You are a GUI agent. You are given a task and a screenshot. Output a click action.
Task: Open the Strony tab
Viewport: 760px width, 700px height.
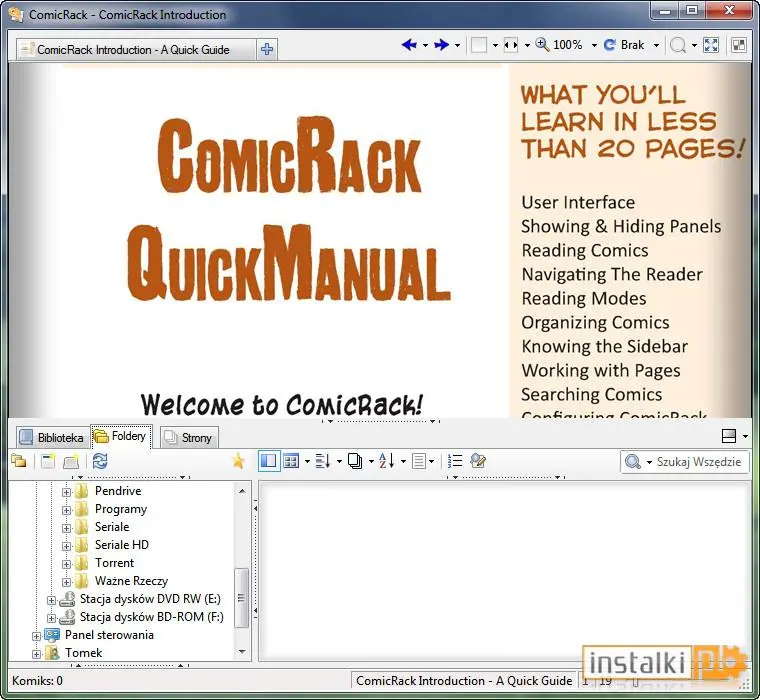pyautogui.click(x=189, y=437)
